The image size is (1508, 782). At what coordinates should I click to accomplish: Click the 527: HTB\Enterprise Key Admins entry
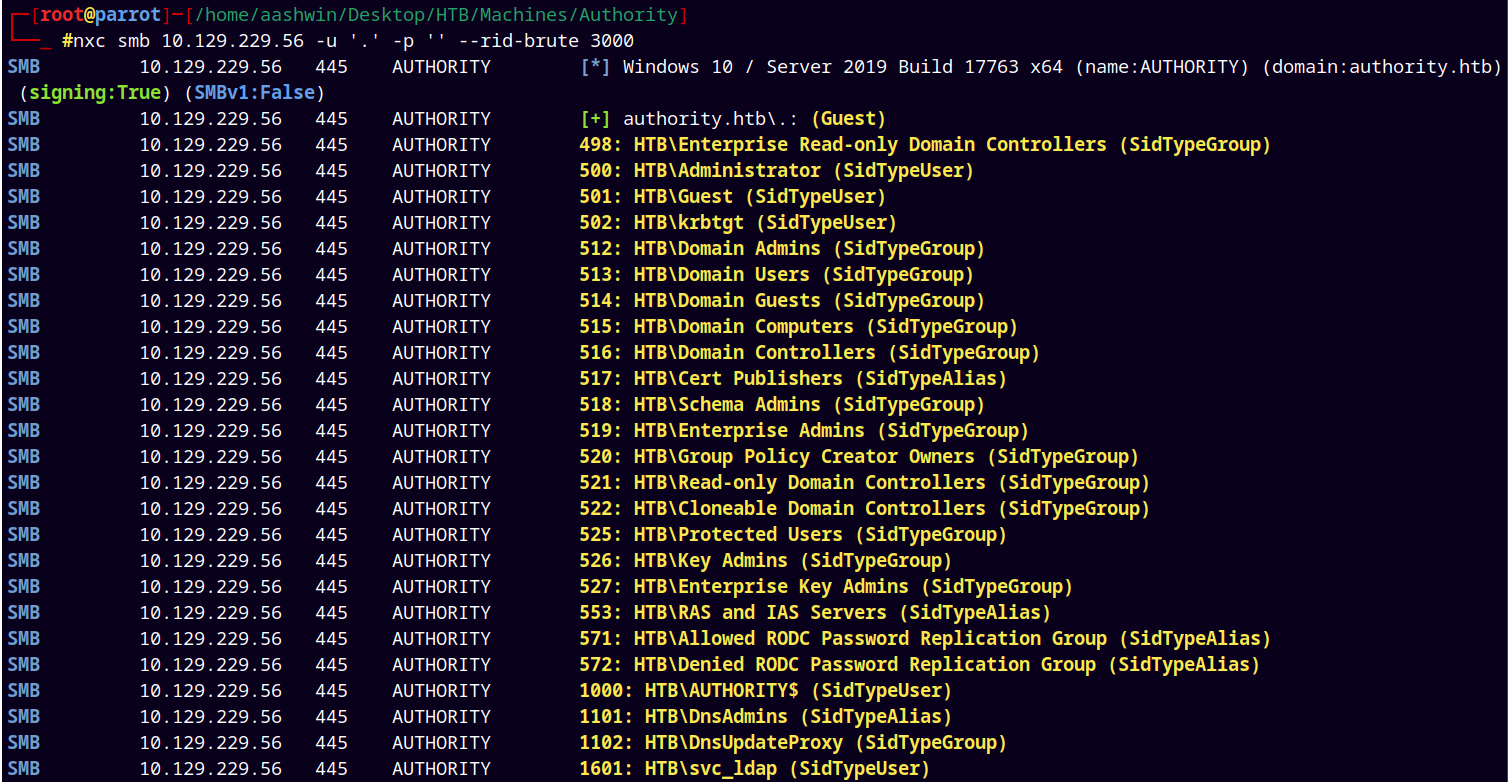pos(826,587)
